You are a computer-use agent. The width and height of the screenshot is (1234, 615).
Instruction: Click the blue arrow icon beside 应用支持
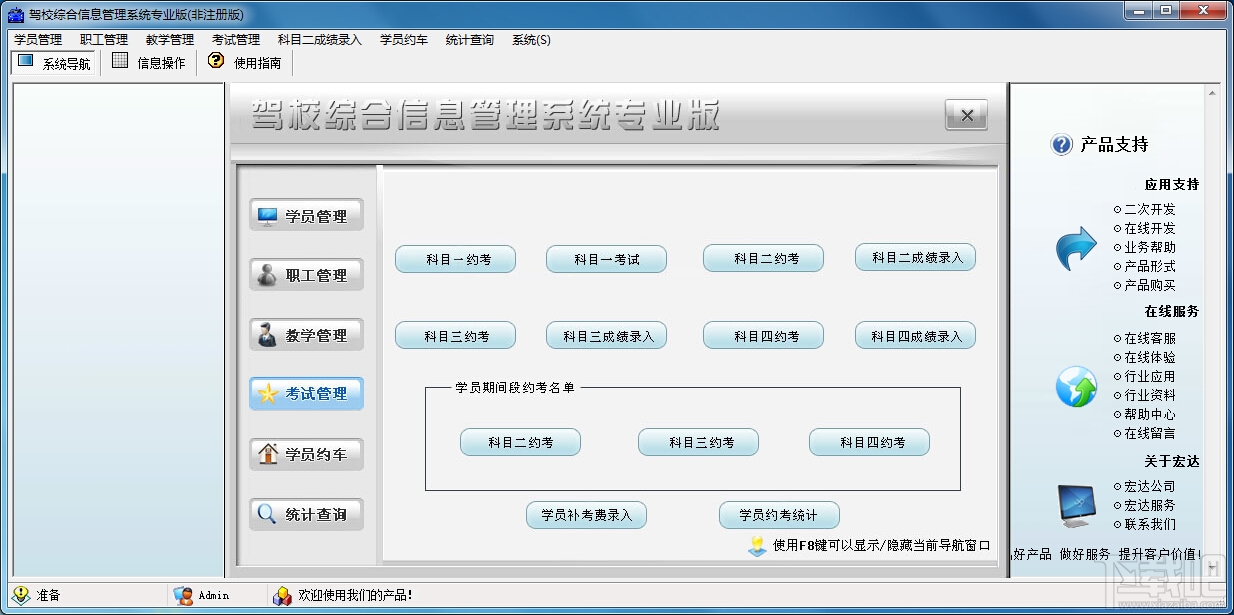1076,248
